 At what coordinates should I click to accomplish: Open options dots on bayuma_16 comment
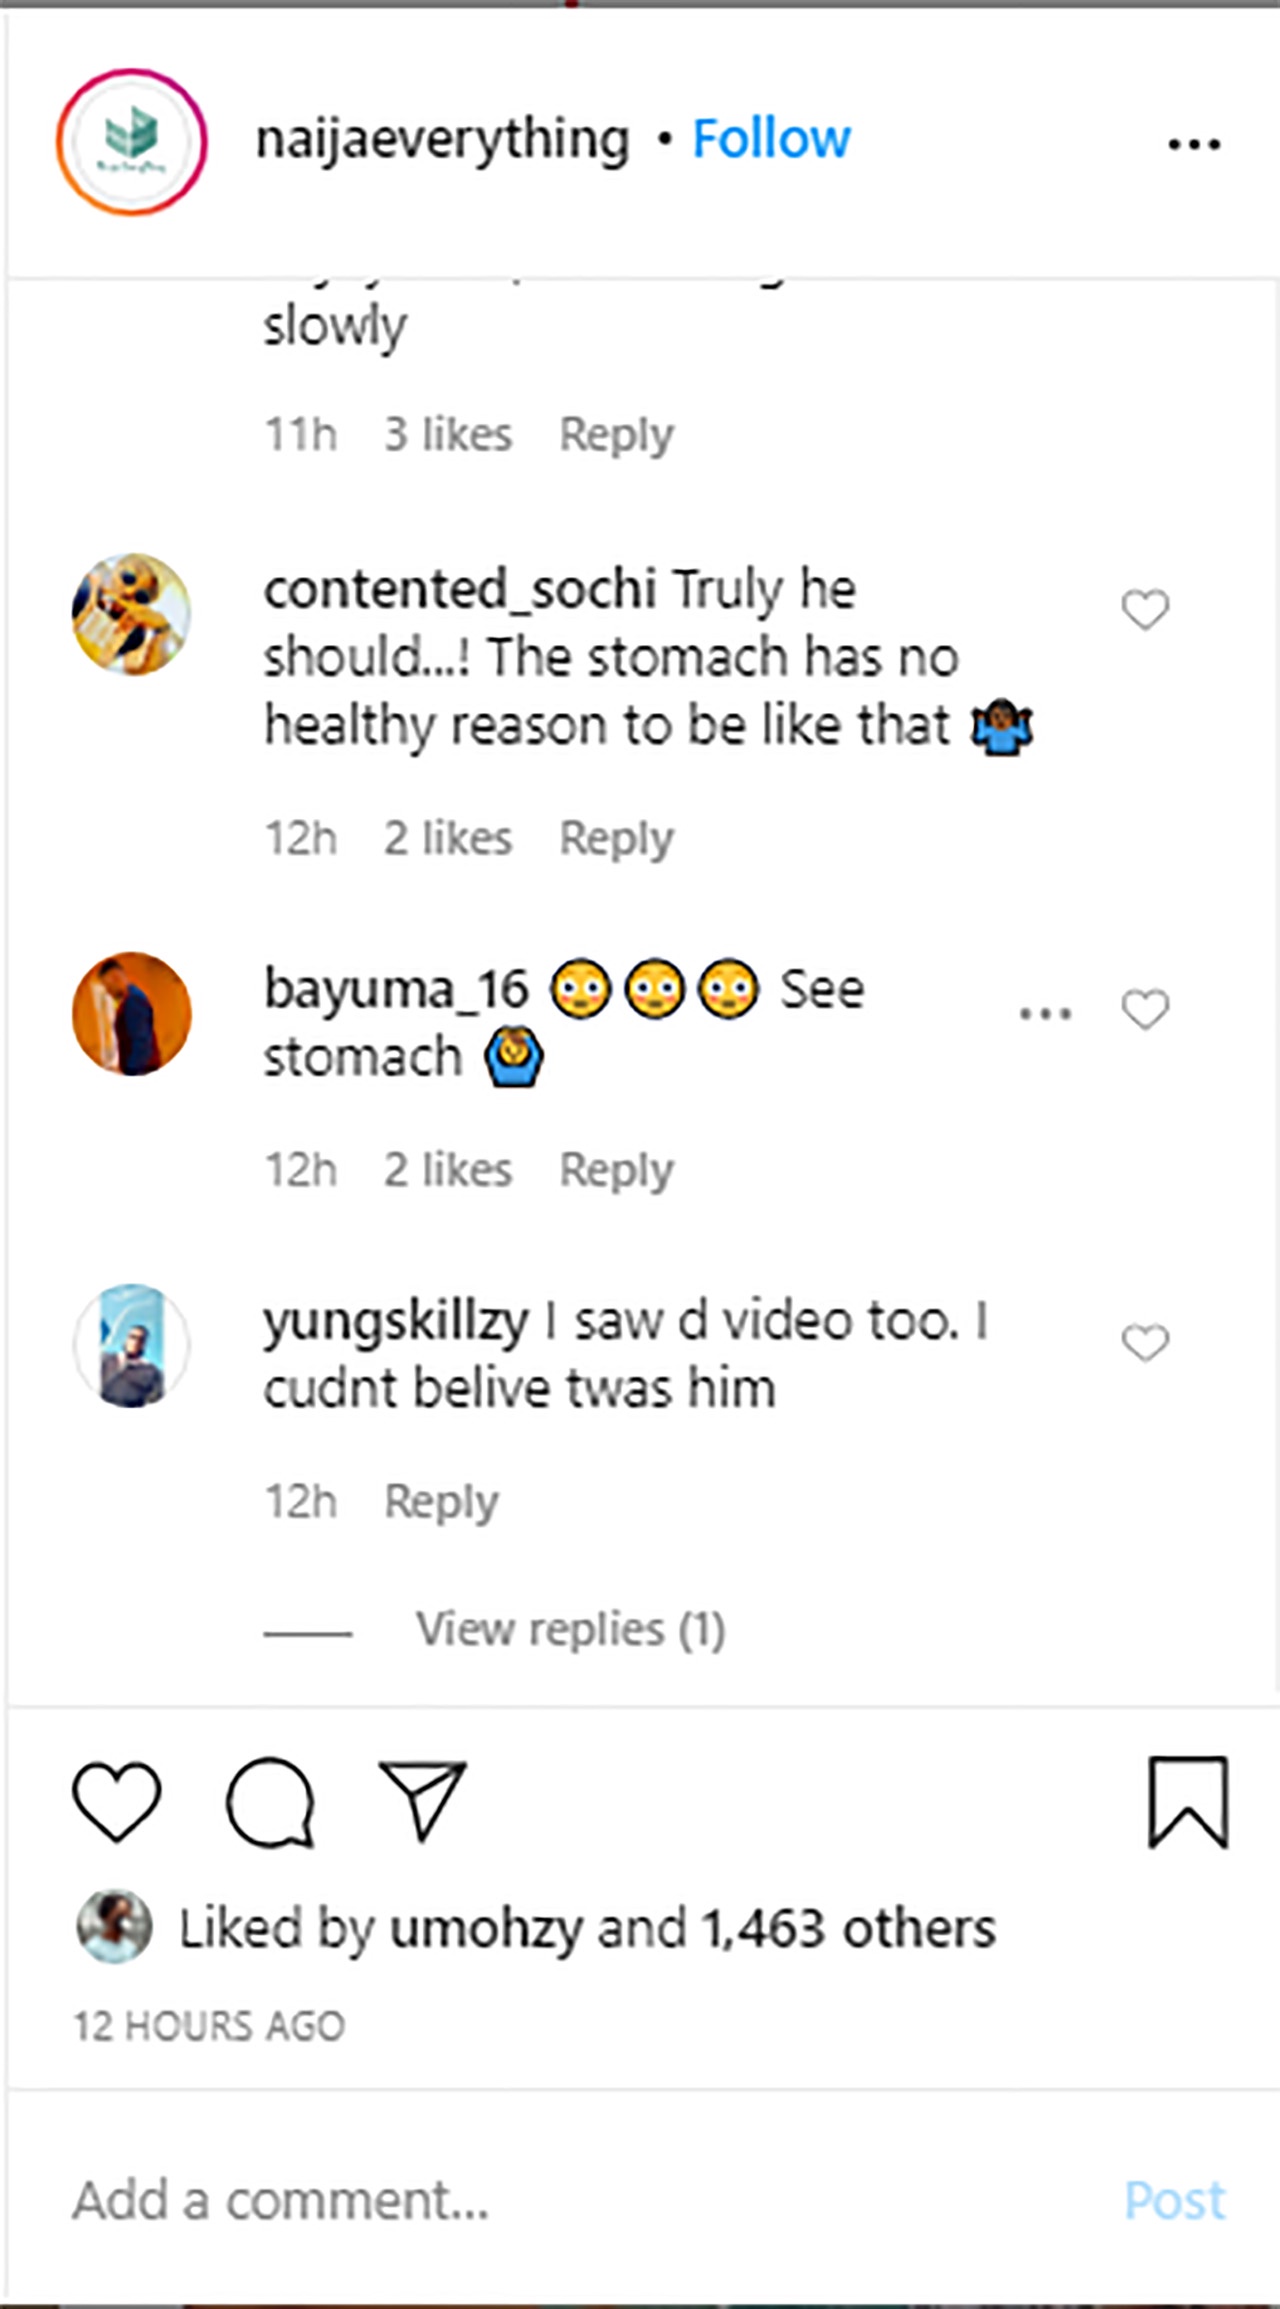[1045, 1013]
